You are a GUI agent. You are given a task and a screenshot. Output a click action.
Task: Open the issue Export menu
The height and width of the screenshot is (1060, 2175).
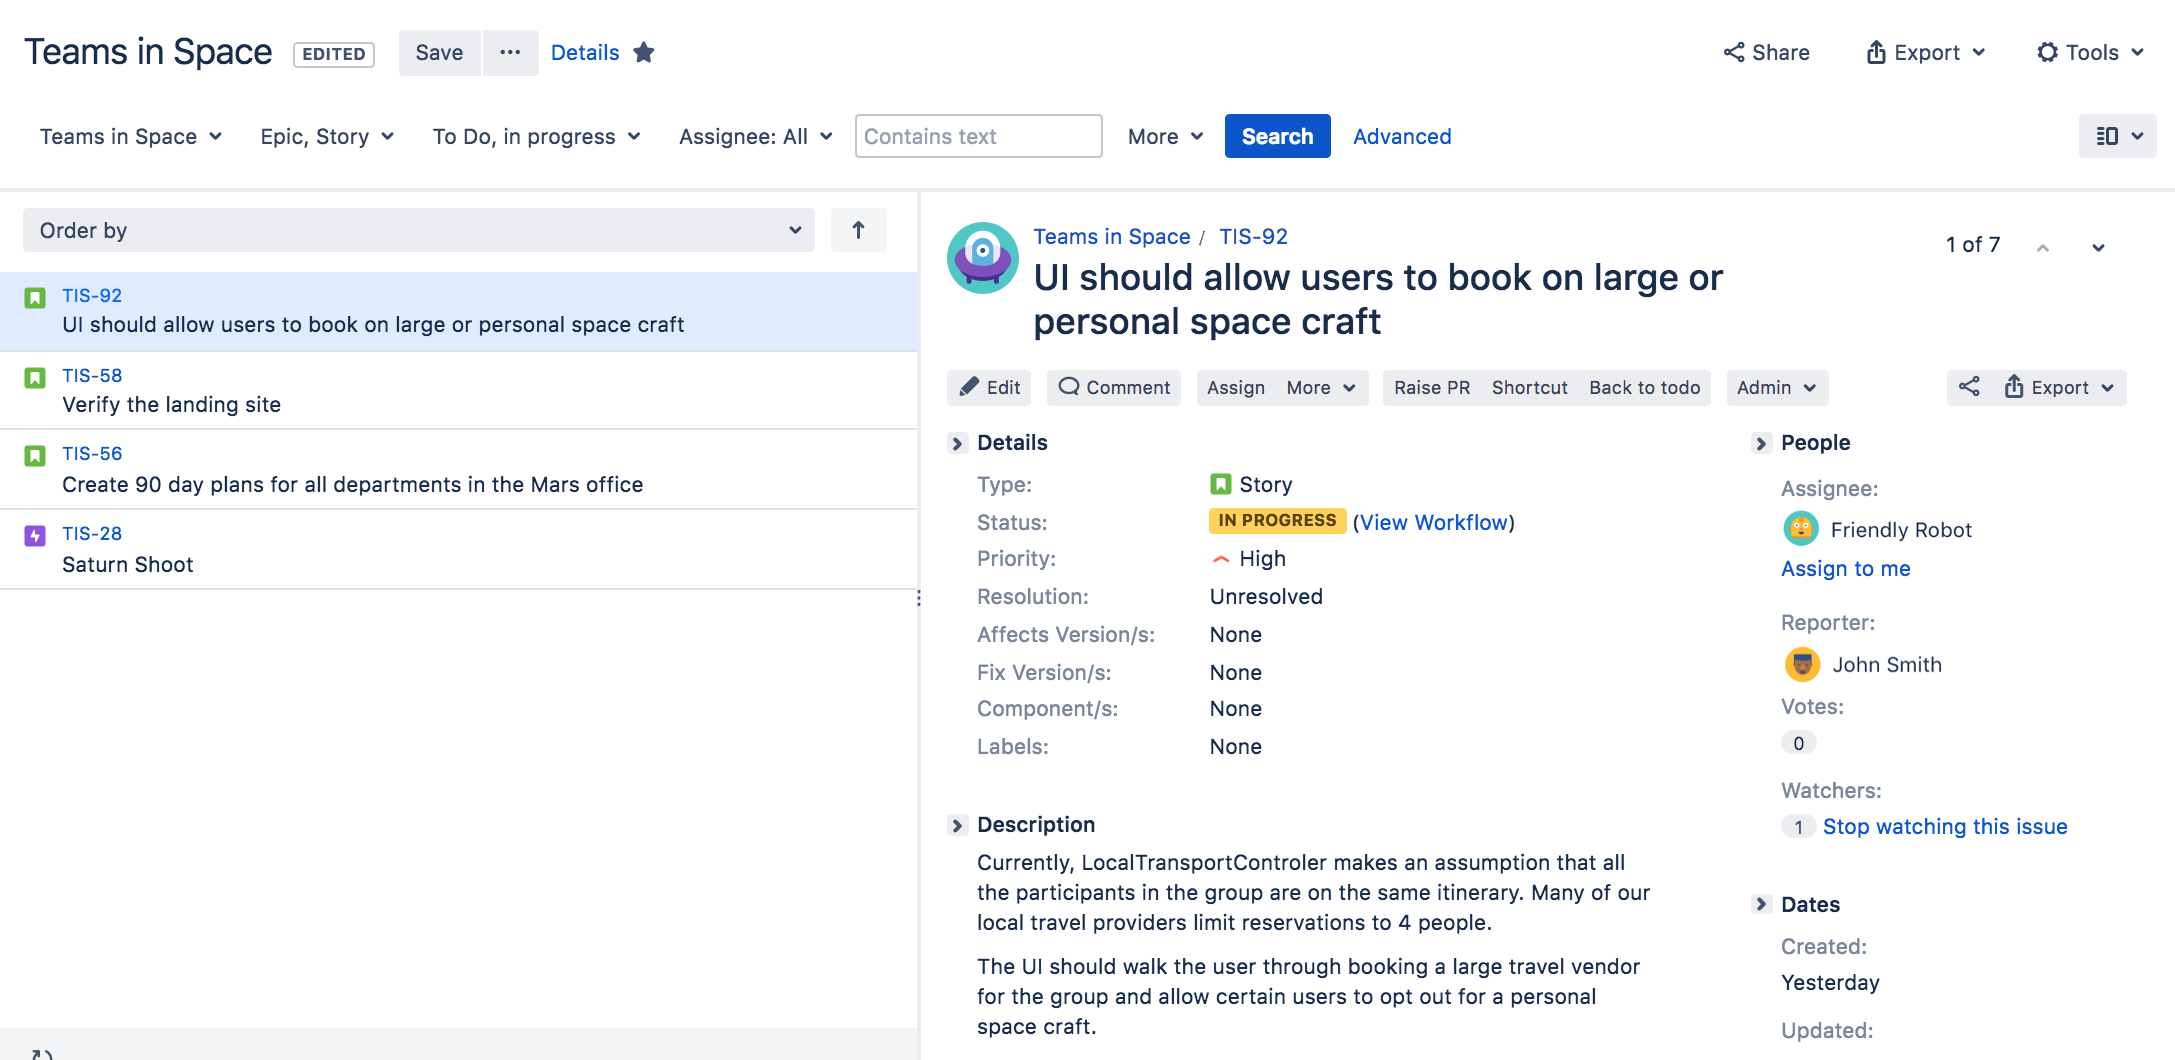[2059, 387]
